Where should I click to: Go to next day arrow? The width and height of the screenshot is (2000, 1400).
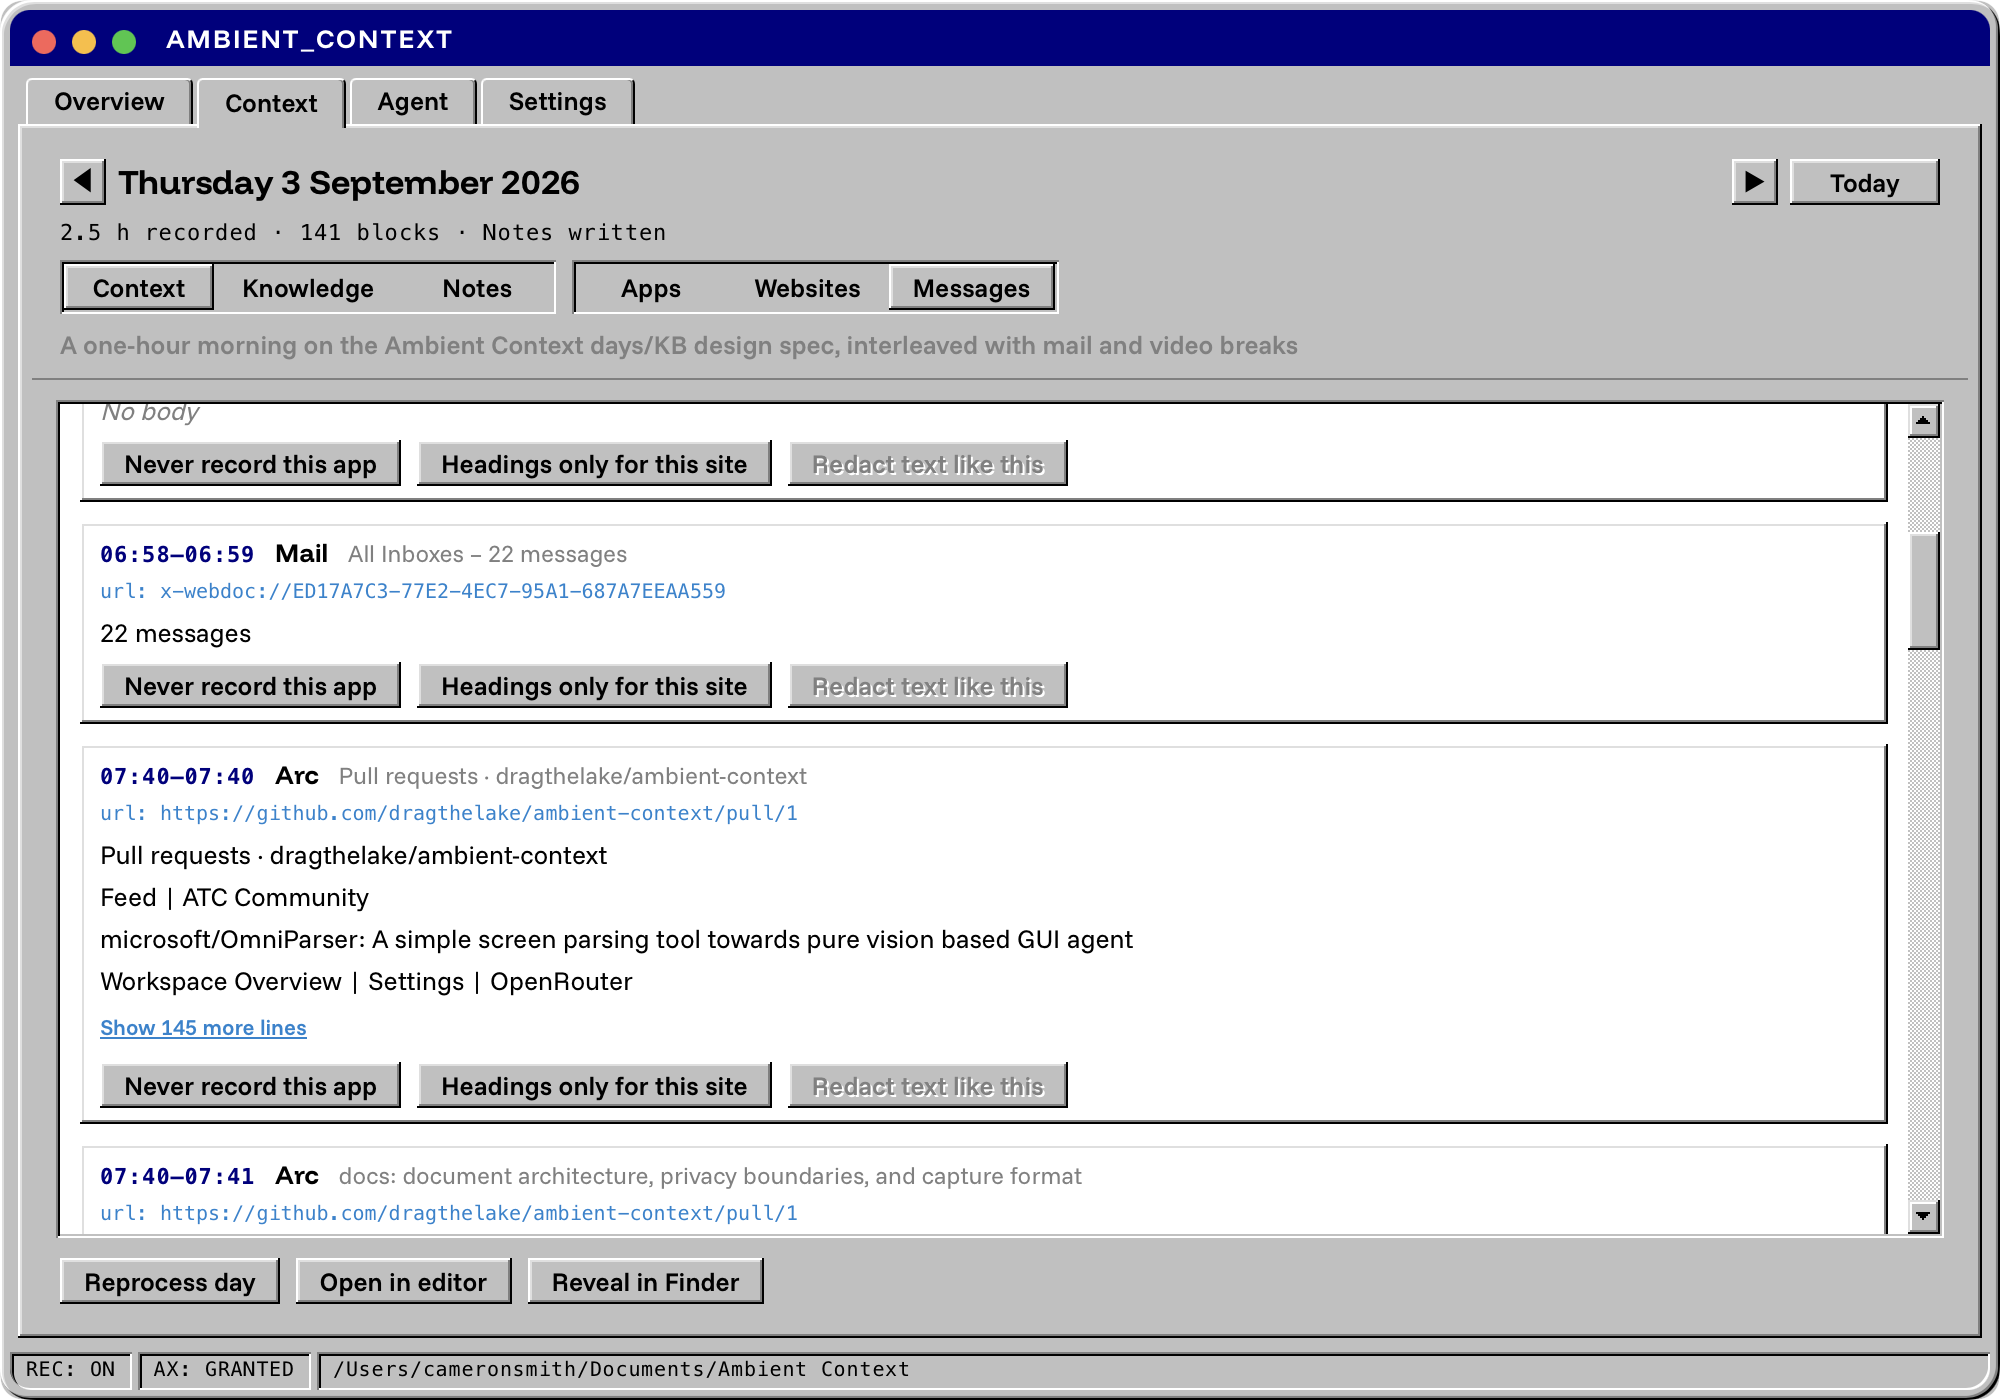point(1754,182)
